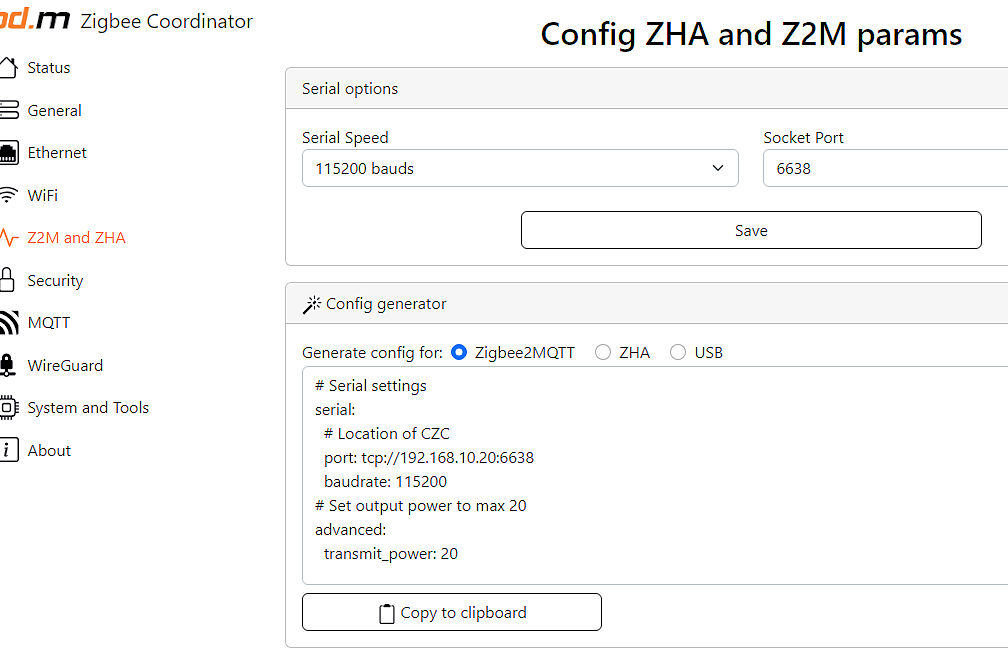1008x664 pixels.
Task: Go to the WireGuard page
Action: [65, 365]
